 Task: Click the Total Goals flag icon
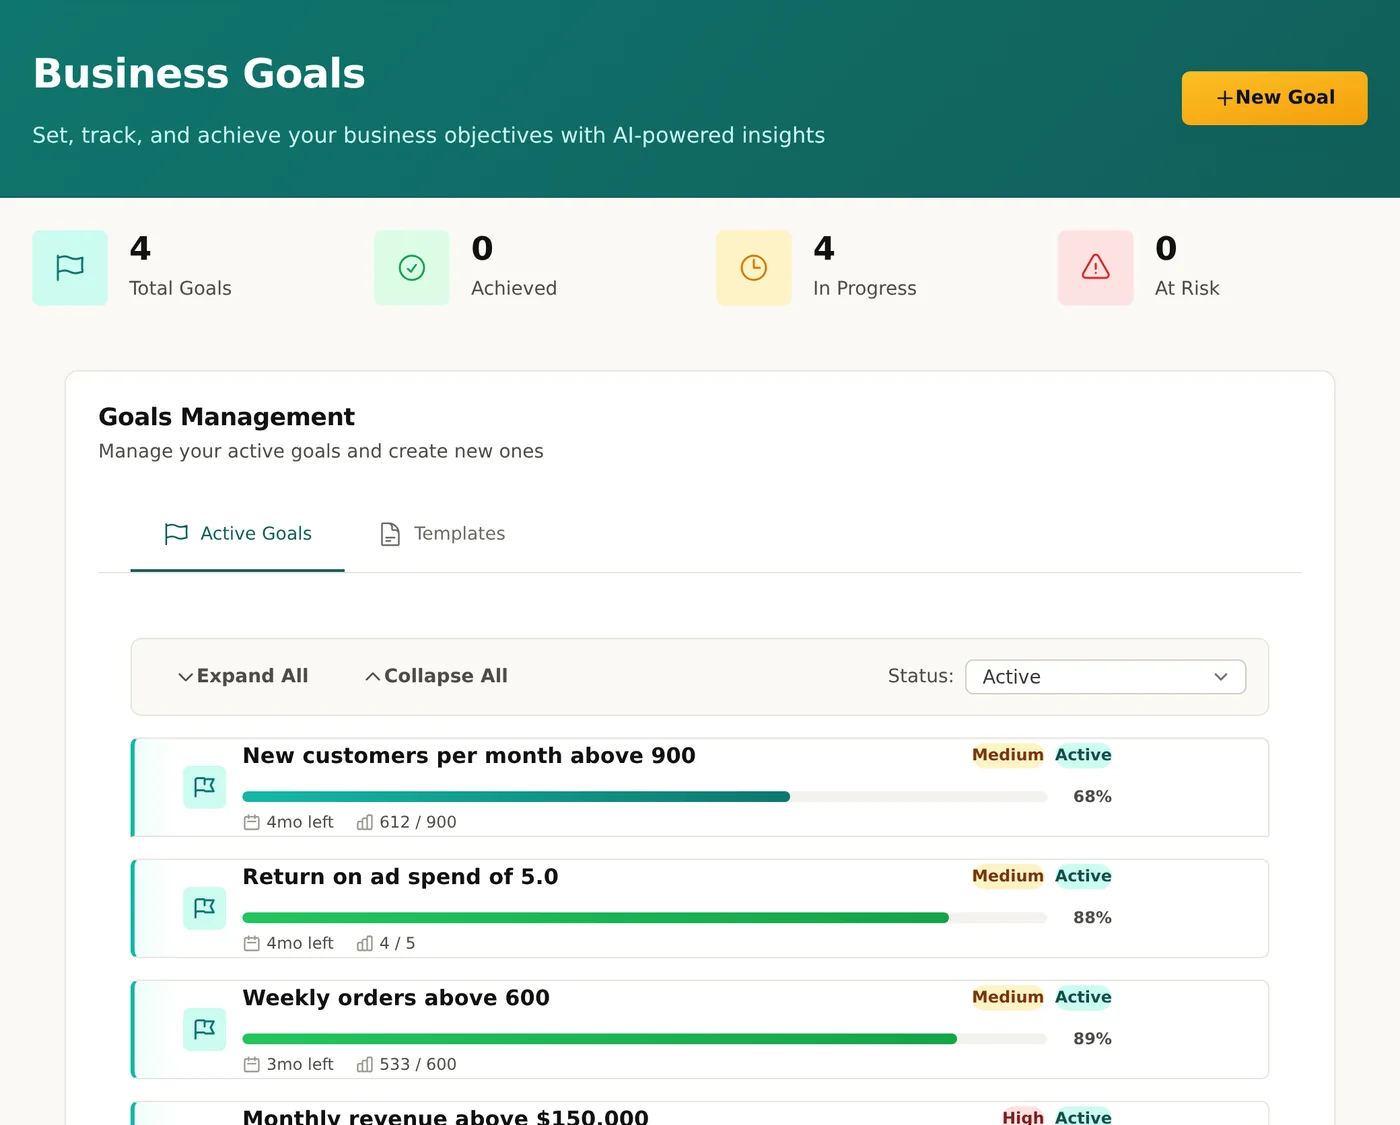[70, 268]
